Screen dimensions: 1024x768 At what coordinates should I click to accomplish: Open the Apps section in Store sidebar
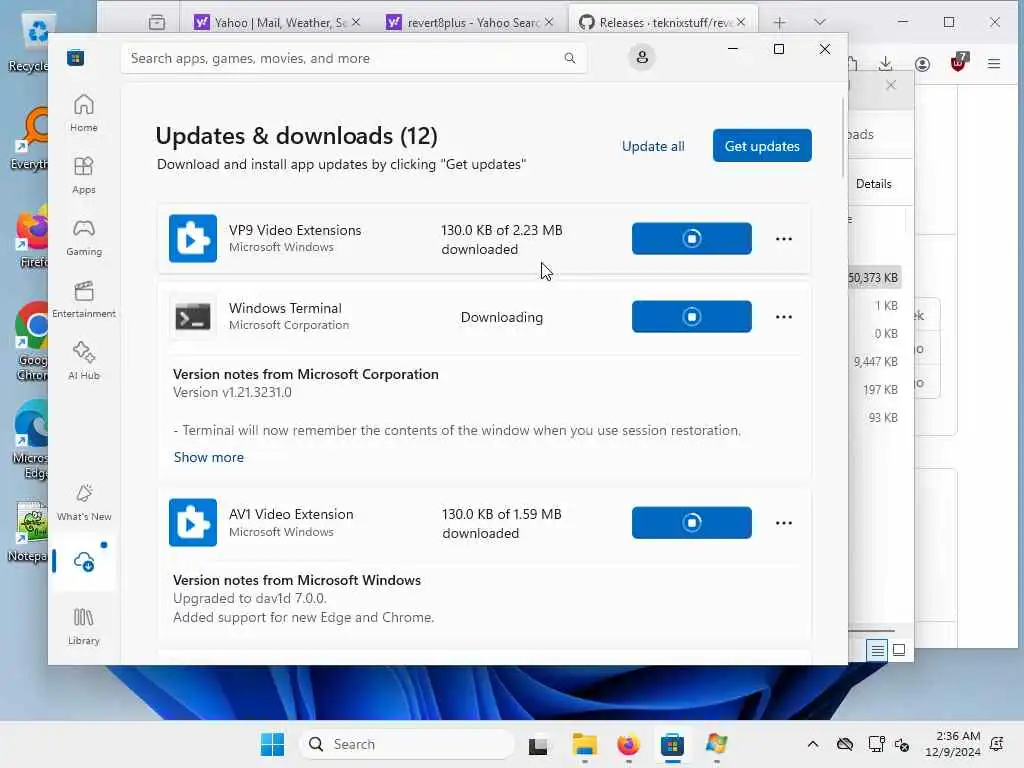point(84,176)
